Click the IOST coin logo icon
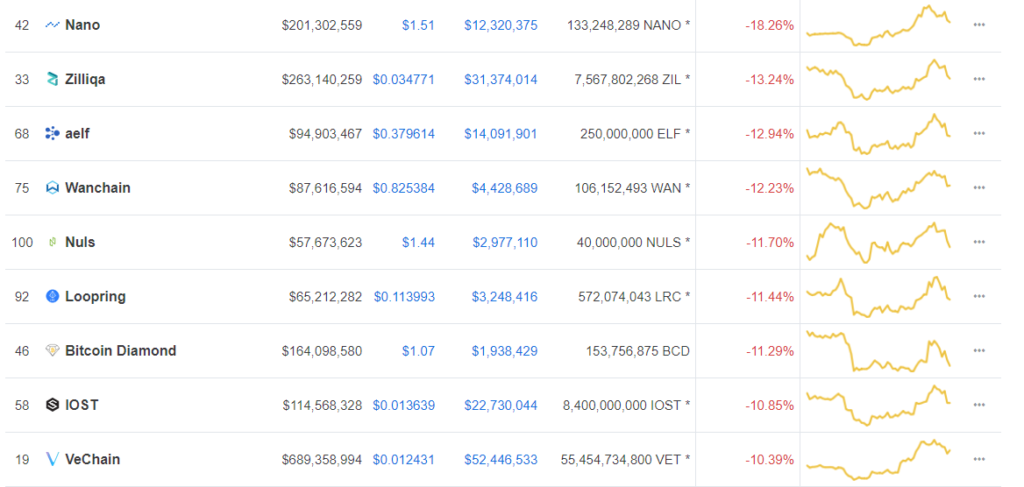 [53, 405]
